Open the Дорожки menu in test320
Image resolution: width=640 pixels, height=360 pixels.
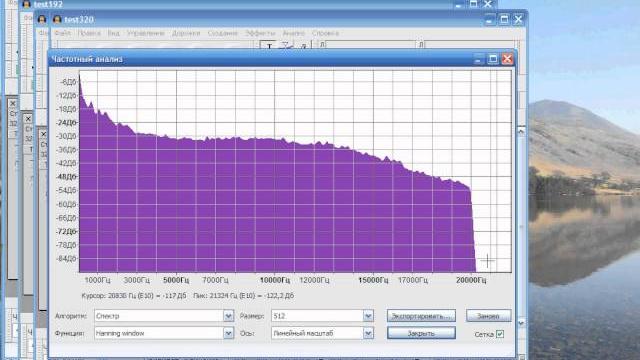[x=186, y=33]
